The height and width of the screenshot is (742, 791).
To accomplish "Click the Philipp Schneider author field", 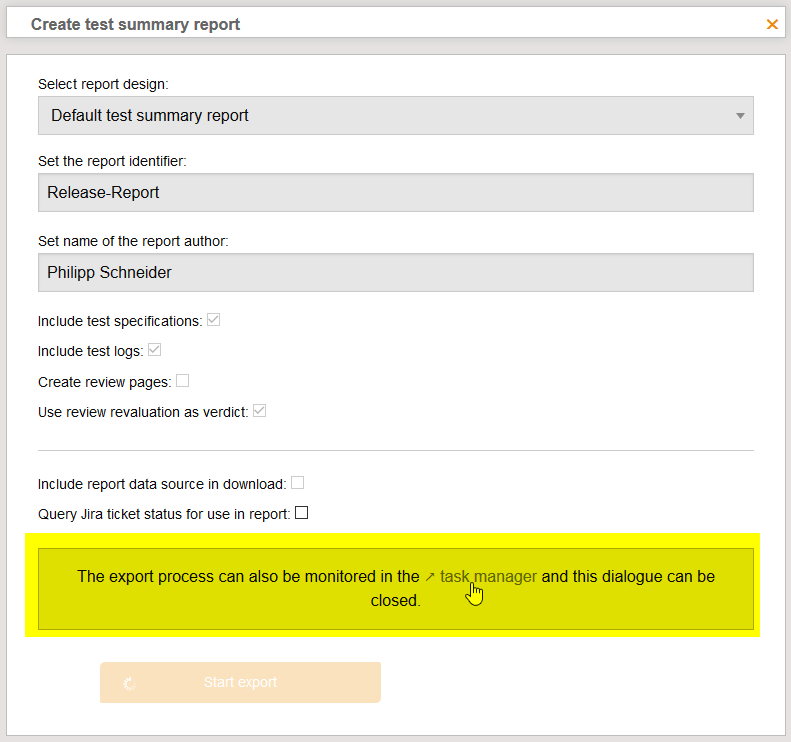I will coord(395,272).
